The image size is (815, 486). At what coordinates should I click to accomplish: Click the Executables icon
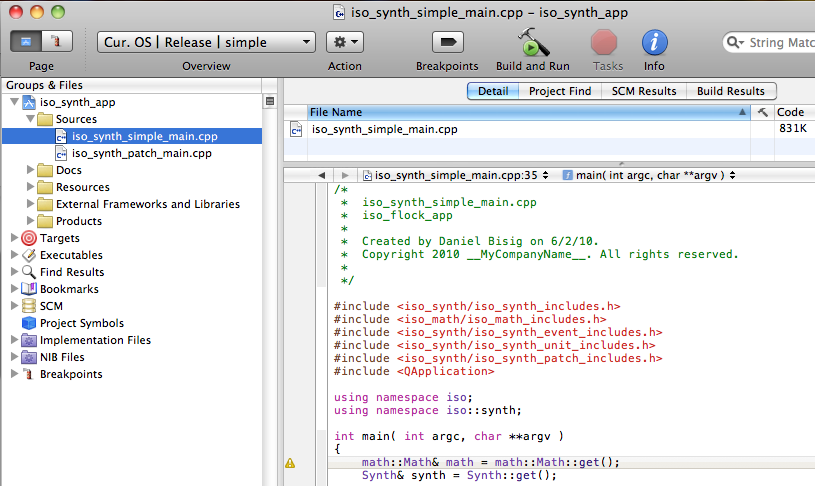(29, 255)
